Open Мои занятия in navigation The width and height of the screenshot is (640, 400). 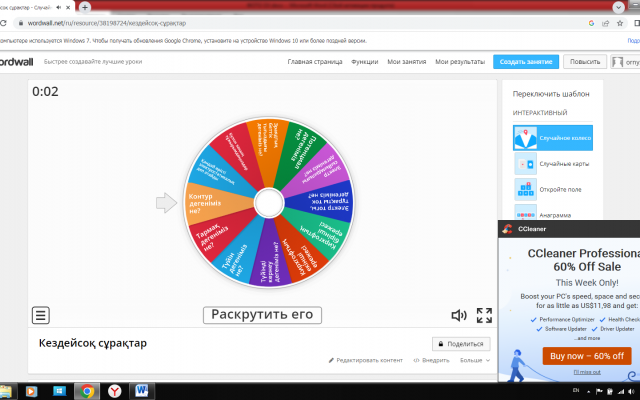pos(407,61)
